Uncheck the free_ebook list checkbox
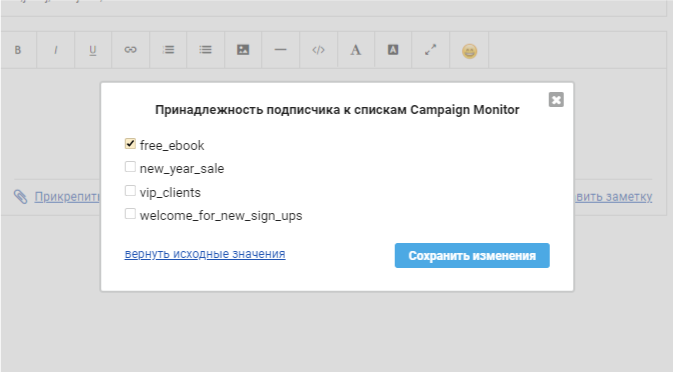 pyautogui.click(x=130, y=143)
